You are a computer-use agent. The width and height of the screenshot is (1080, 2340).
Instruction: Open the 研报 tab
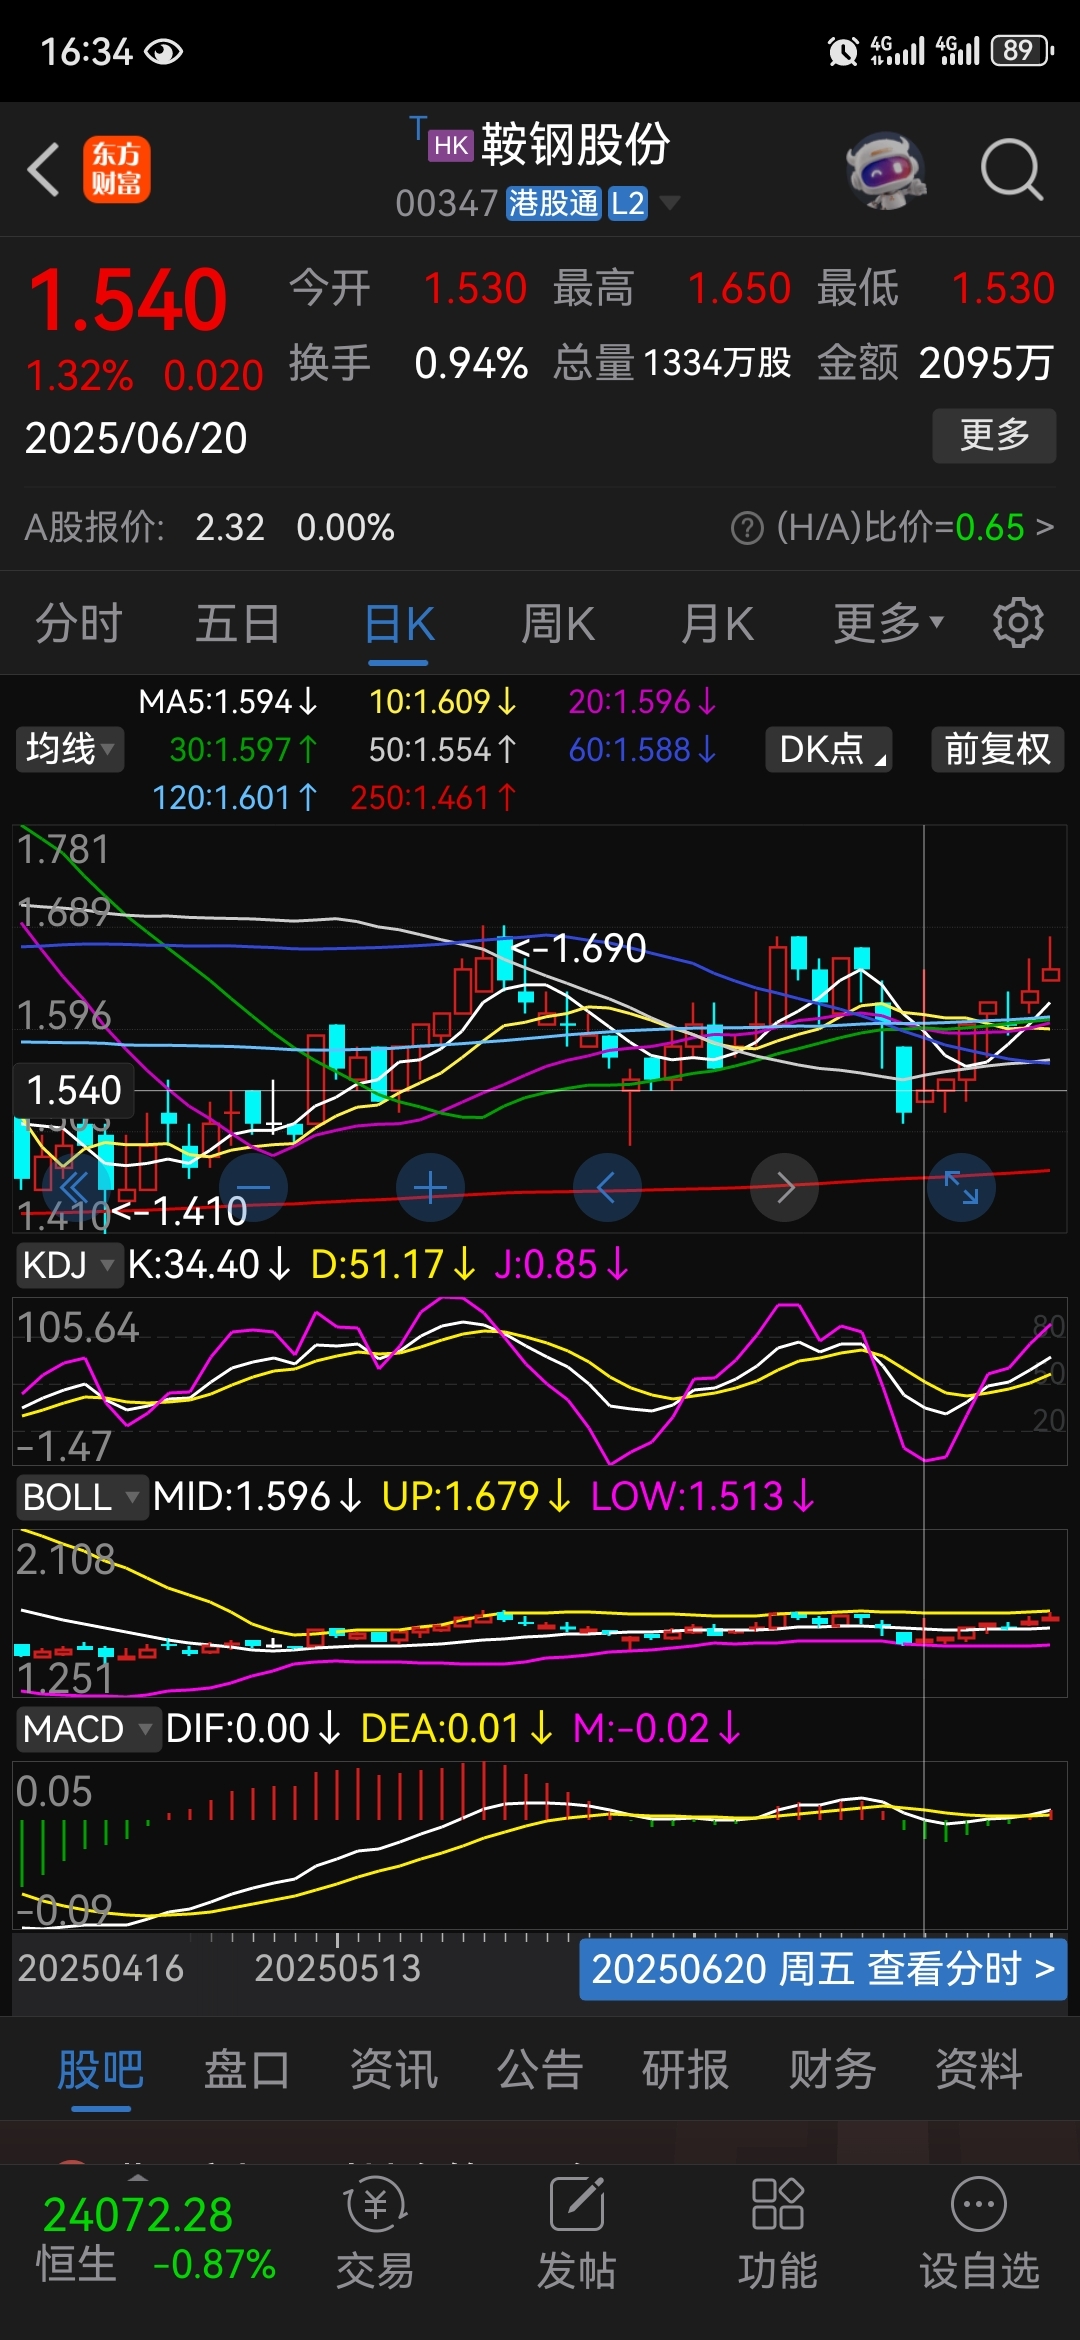tap(686, 2070)
